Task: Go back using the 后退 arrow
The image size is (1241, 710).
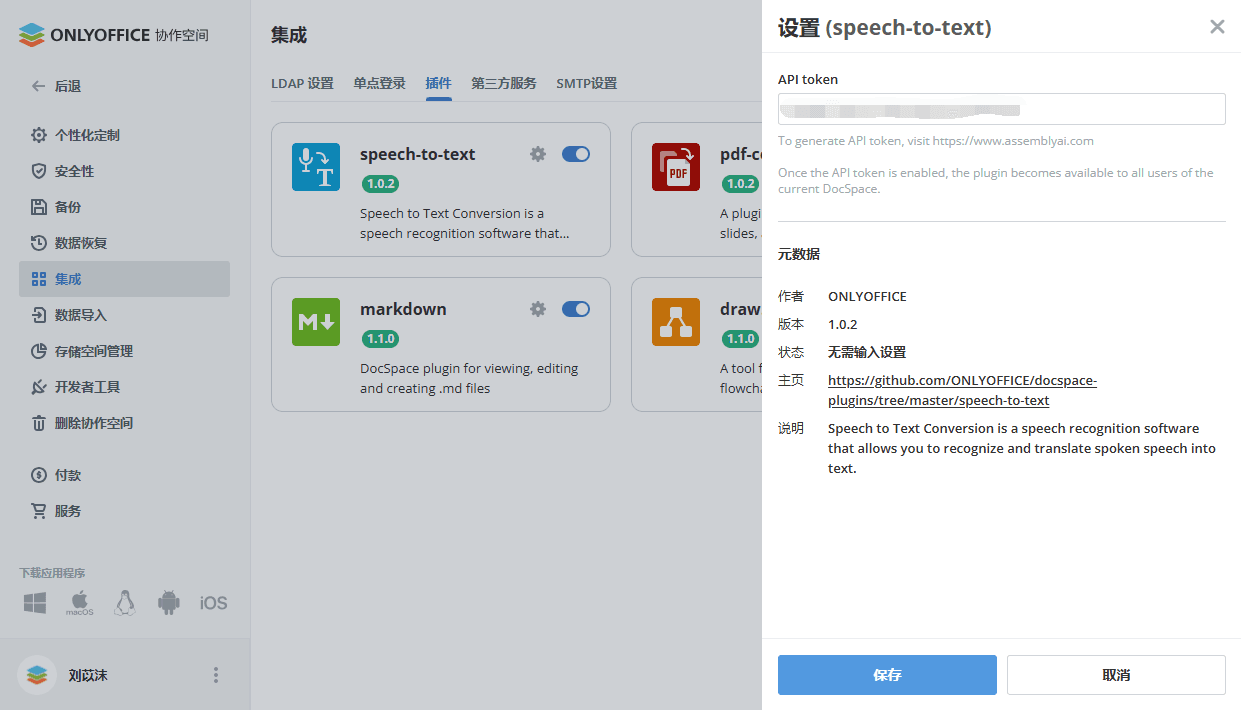Action: (38, 86)
